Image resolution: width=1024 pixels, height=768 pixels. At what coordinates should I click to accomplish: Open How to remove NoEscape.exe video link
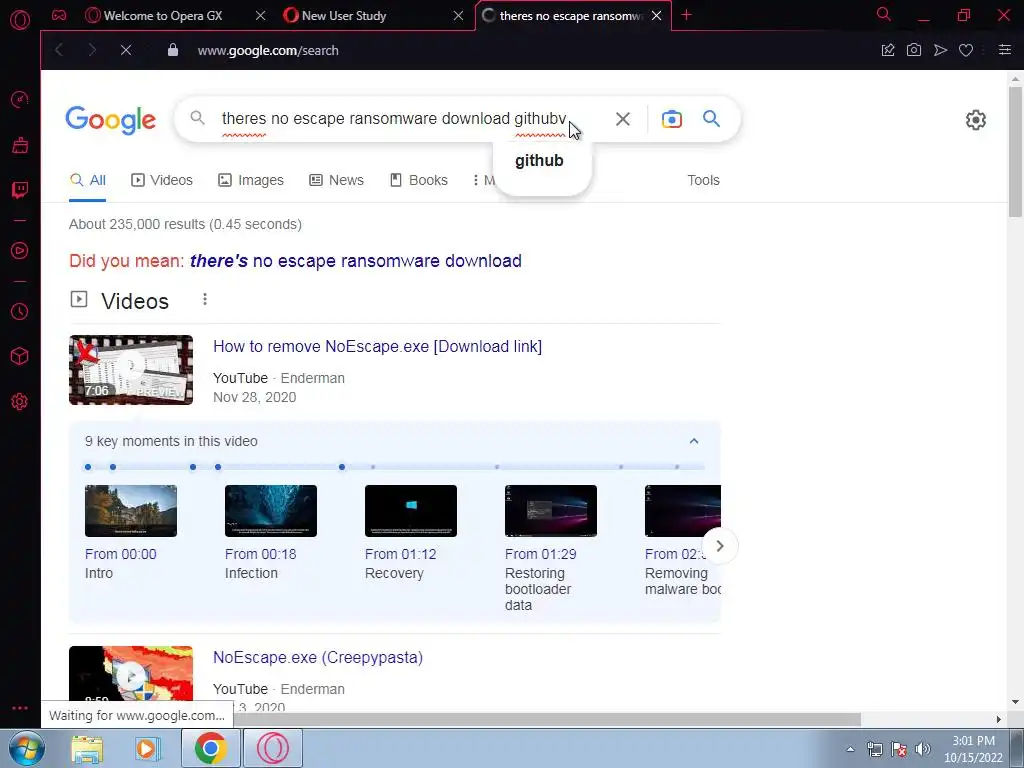tap(377, 347)
